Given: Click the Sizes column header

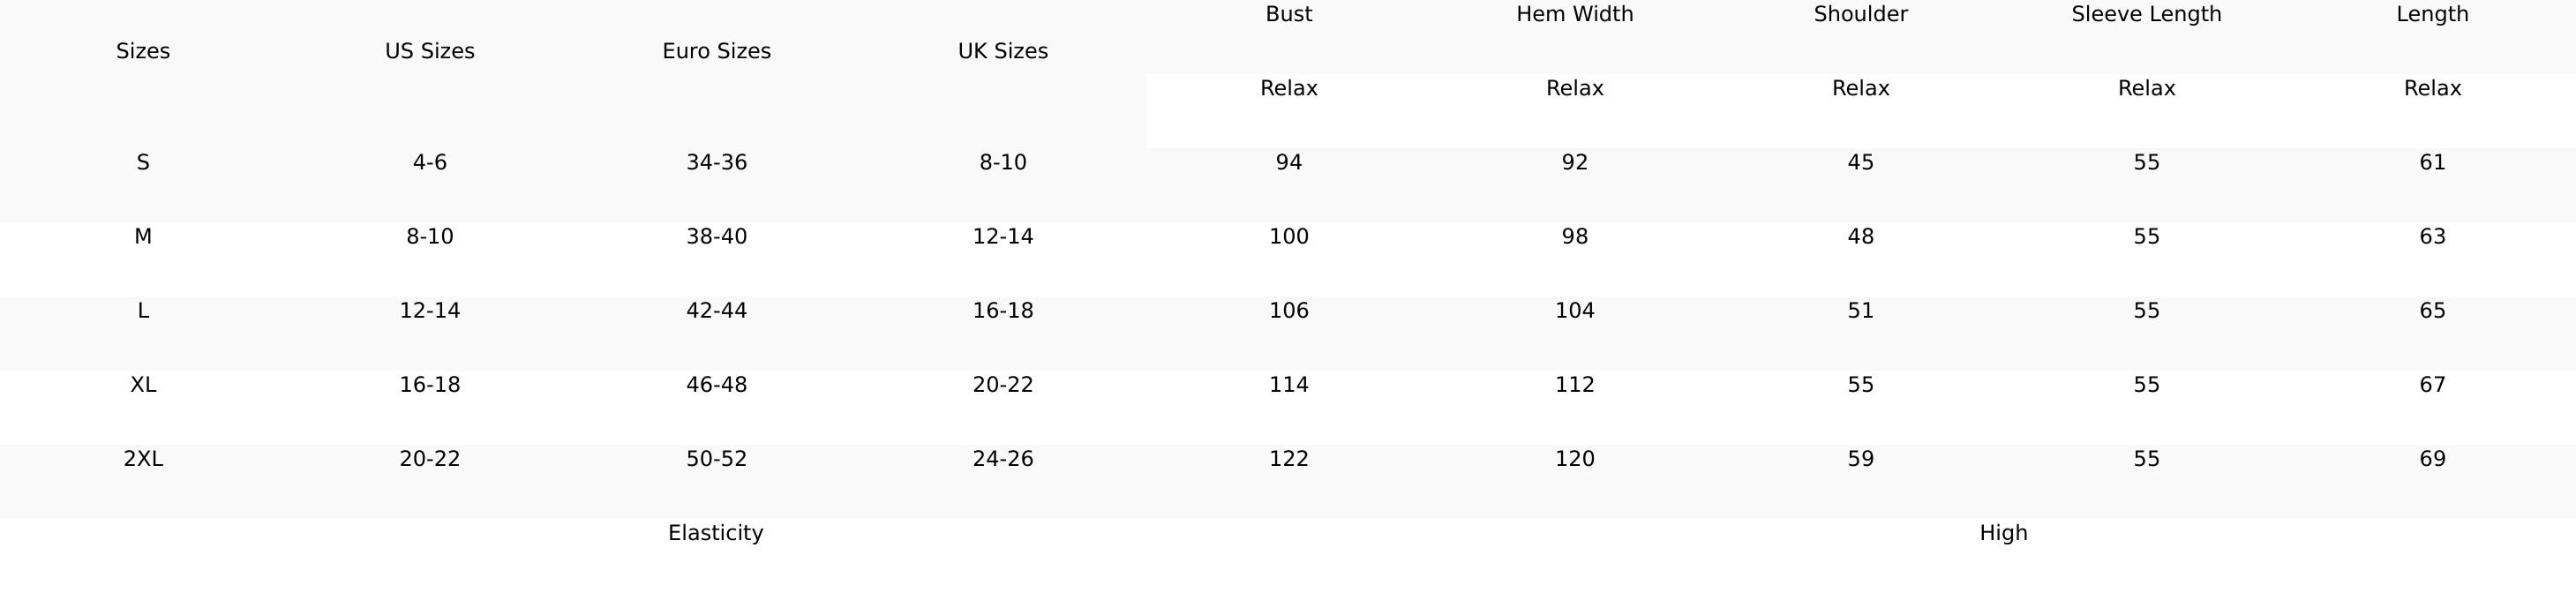Looking at the screenshot, I should pyautogui.click(x=143, y=51).
